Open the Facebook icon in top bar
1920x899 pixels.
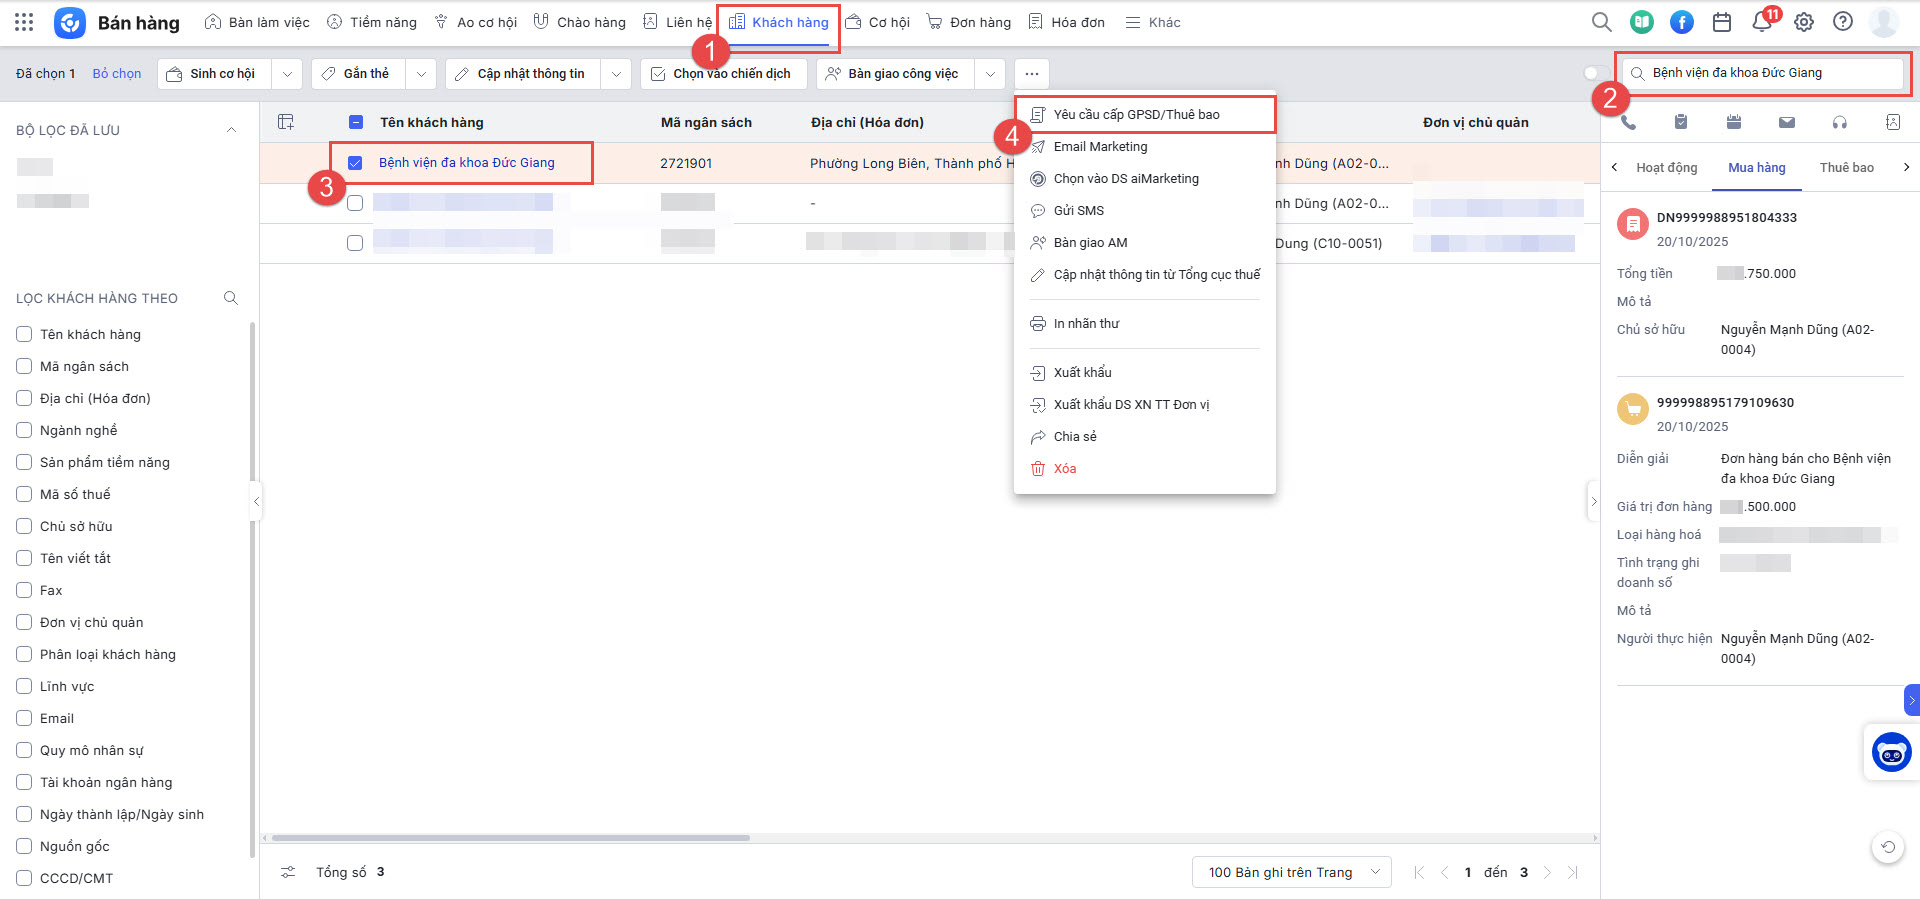[1682, 22]
